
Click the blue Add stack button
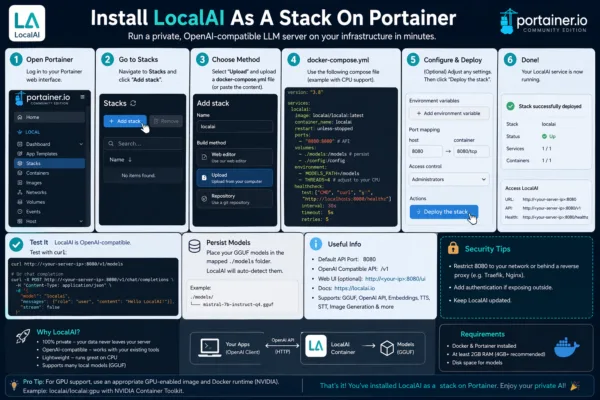click(125, 121)
